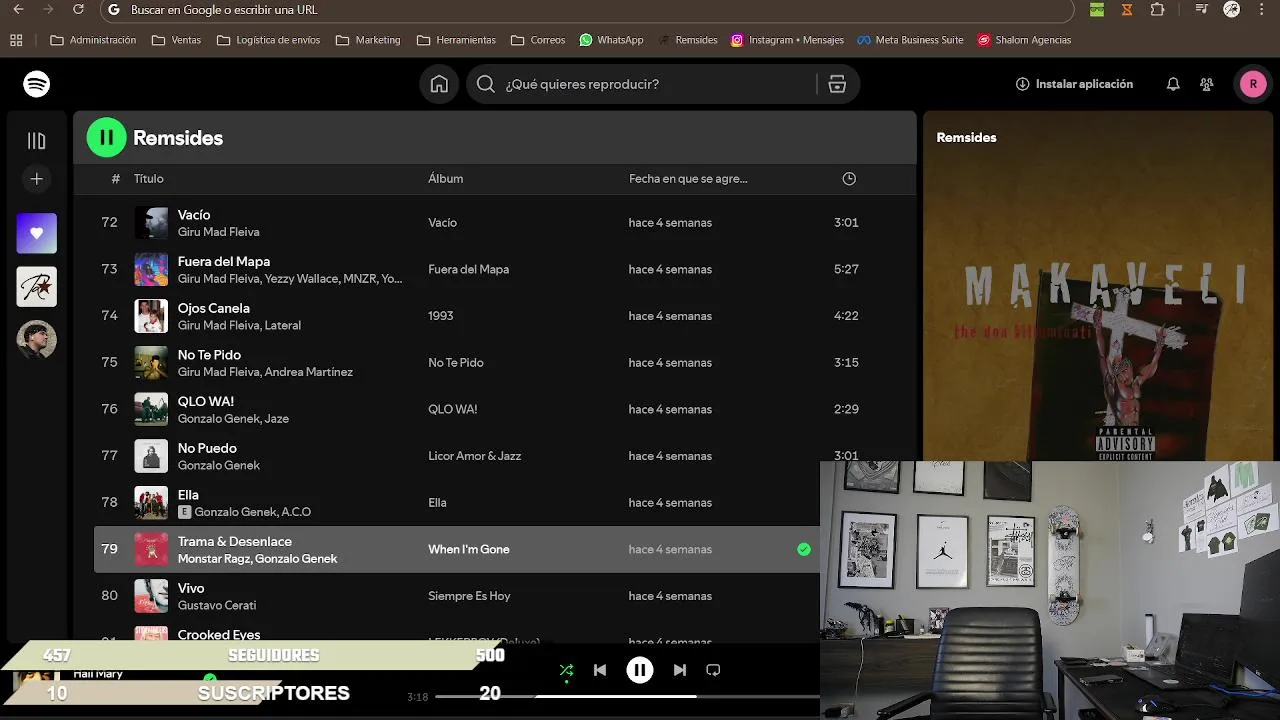Go to Spotify home
The width and height of the screenshot is (1280, 720).
click(439, 84)
